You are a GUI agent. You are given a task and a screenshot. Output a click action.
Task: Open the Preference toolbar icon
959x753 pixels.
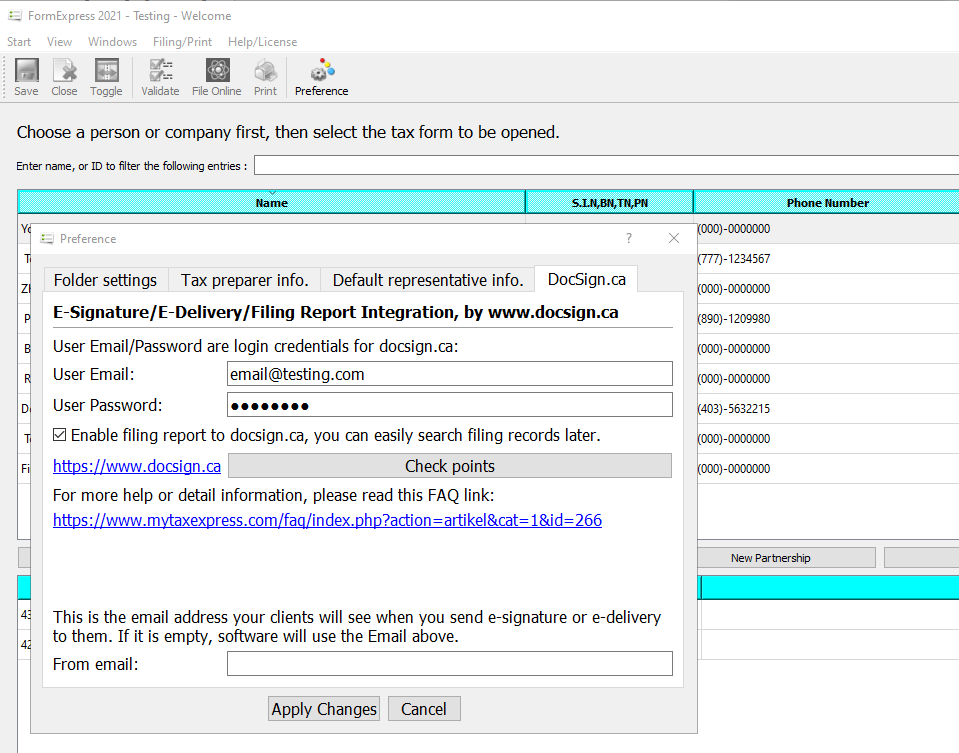(x=322, y=77)
